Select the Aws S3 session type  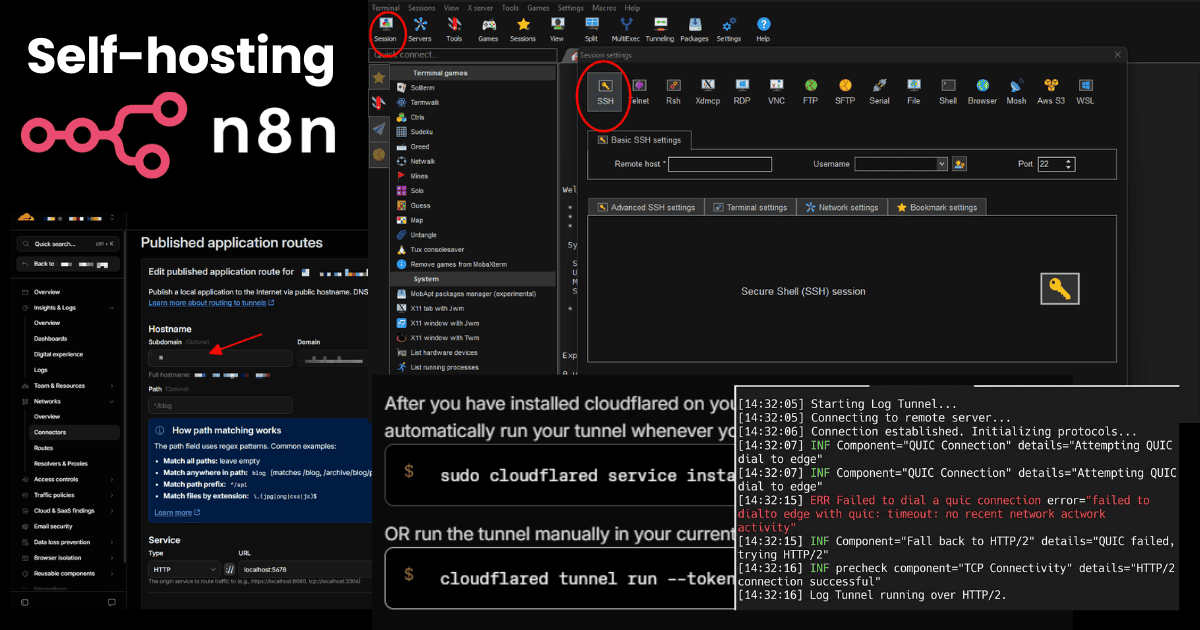click(x=1051, y=91)
